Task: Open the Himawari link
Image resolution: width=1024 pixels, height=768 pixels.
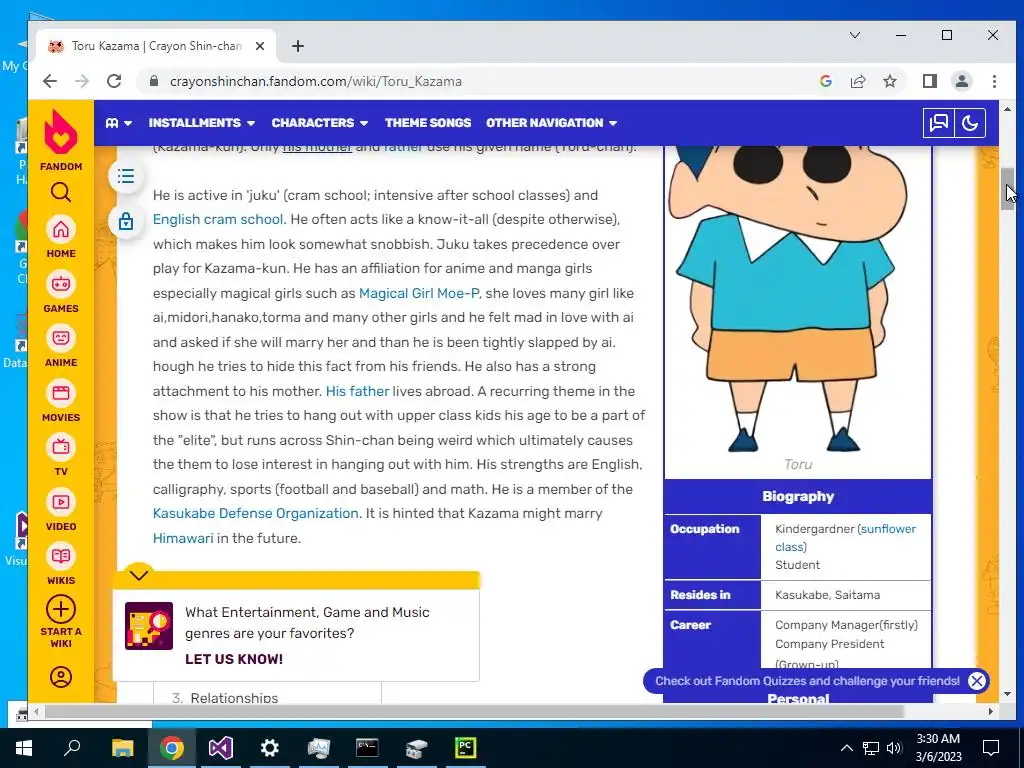Action: point(183,538)
